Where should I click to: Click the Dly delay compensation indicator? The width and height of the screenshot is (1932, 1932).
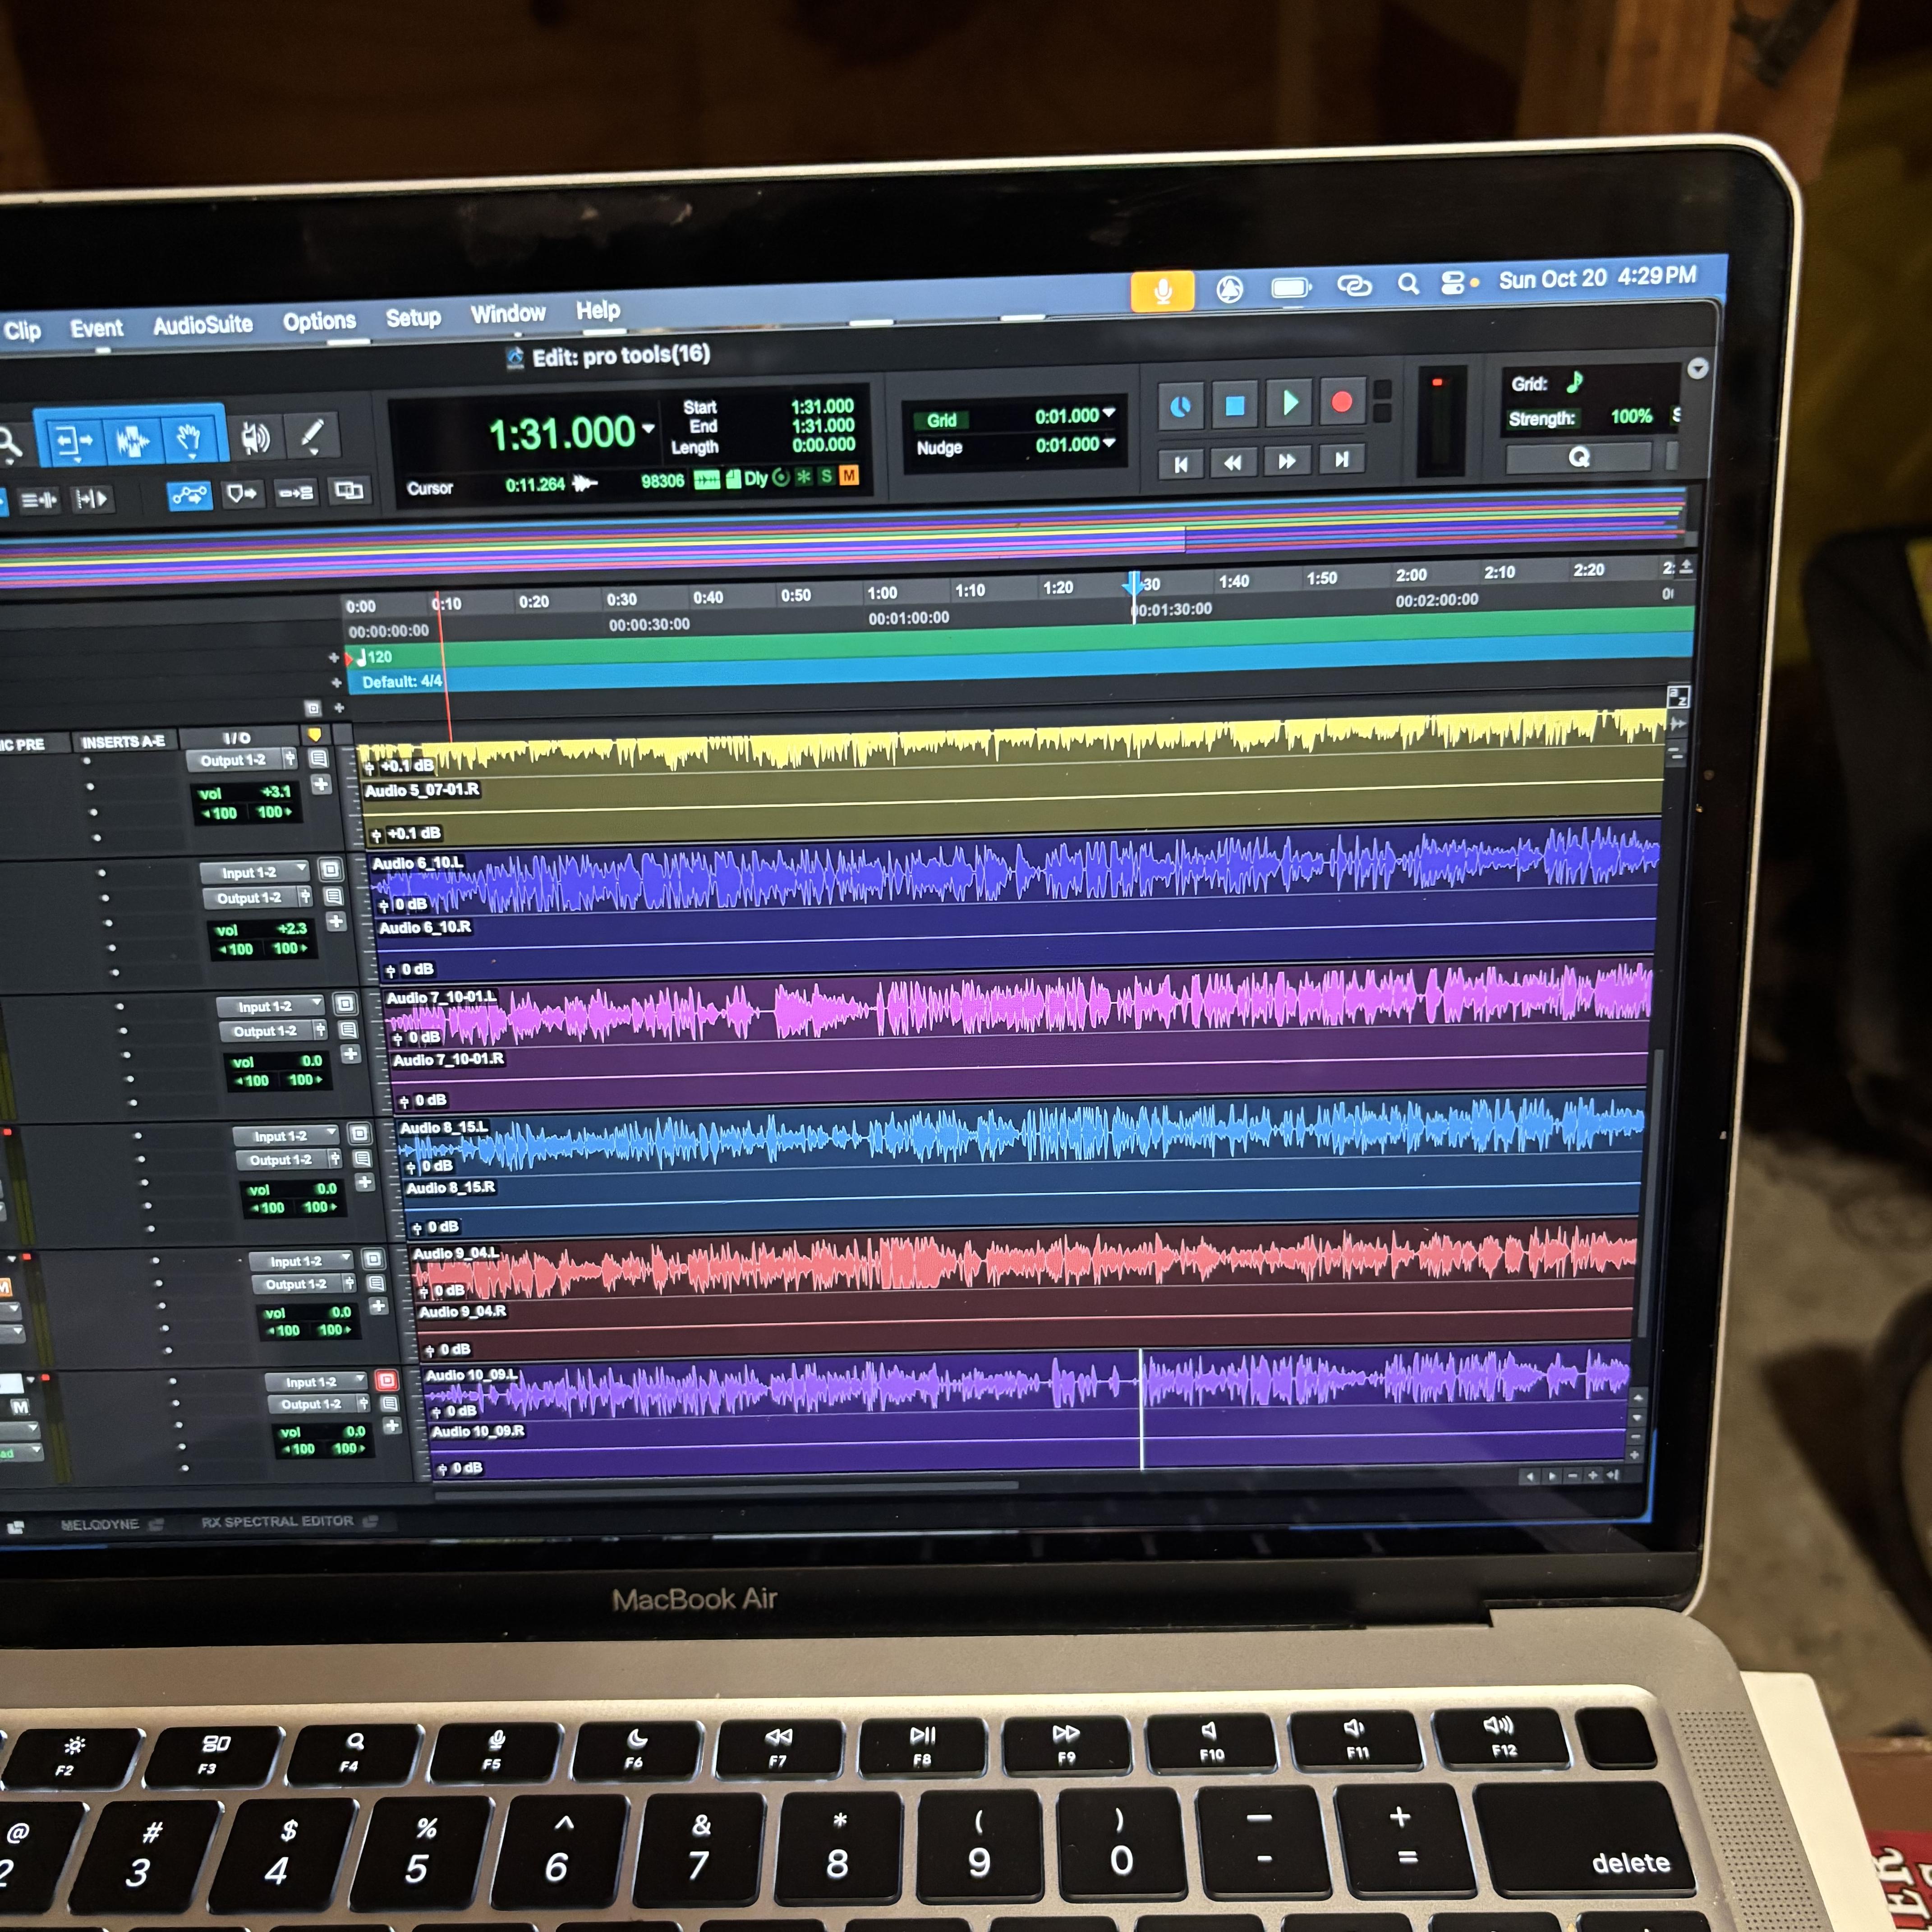click(755, 478)
